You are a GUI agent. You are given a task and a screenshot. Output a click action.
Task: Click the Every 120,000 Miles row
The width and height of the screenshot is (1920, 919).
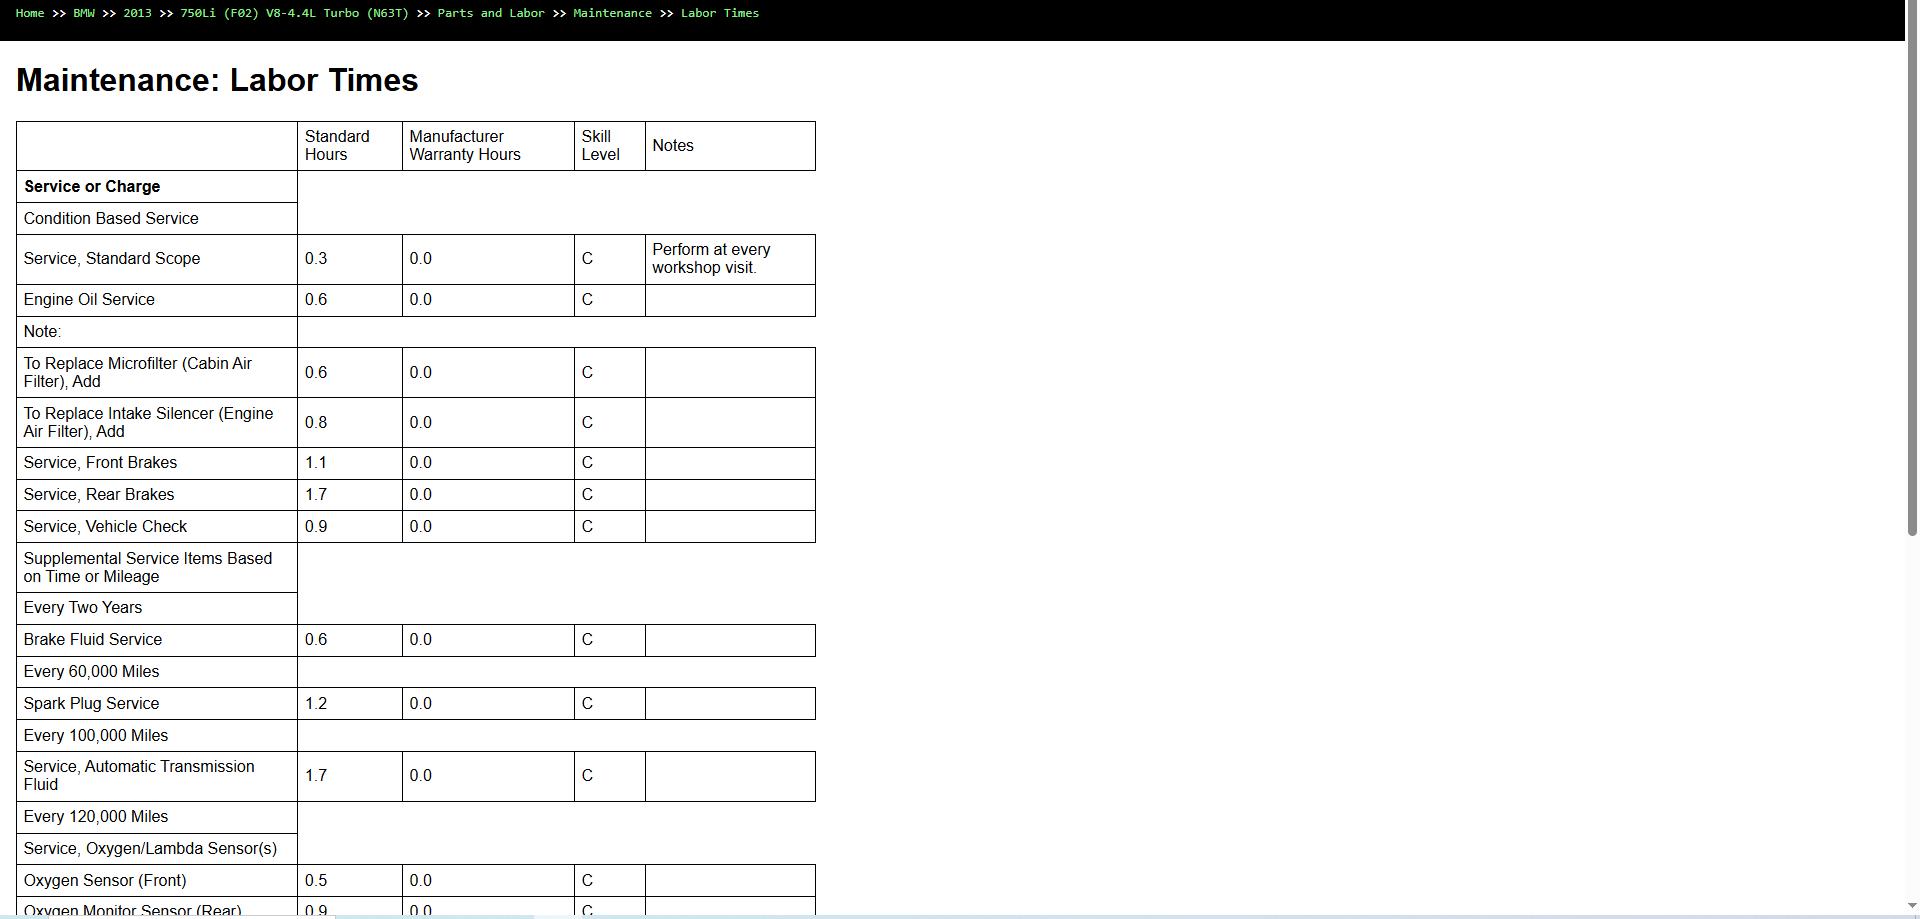[x=157, y=817]
